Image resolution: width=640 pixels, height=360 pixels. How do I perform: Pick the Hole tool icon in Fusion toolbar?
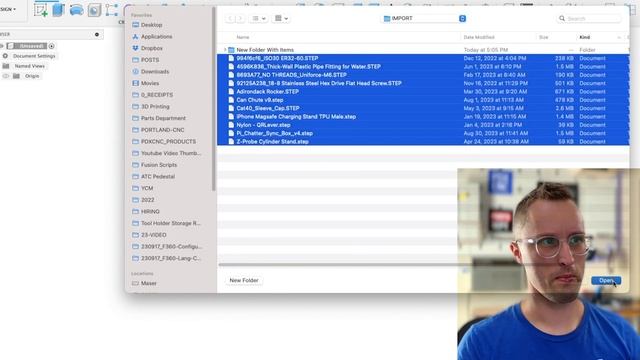click(94, 10)
